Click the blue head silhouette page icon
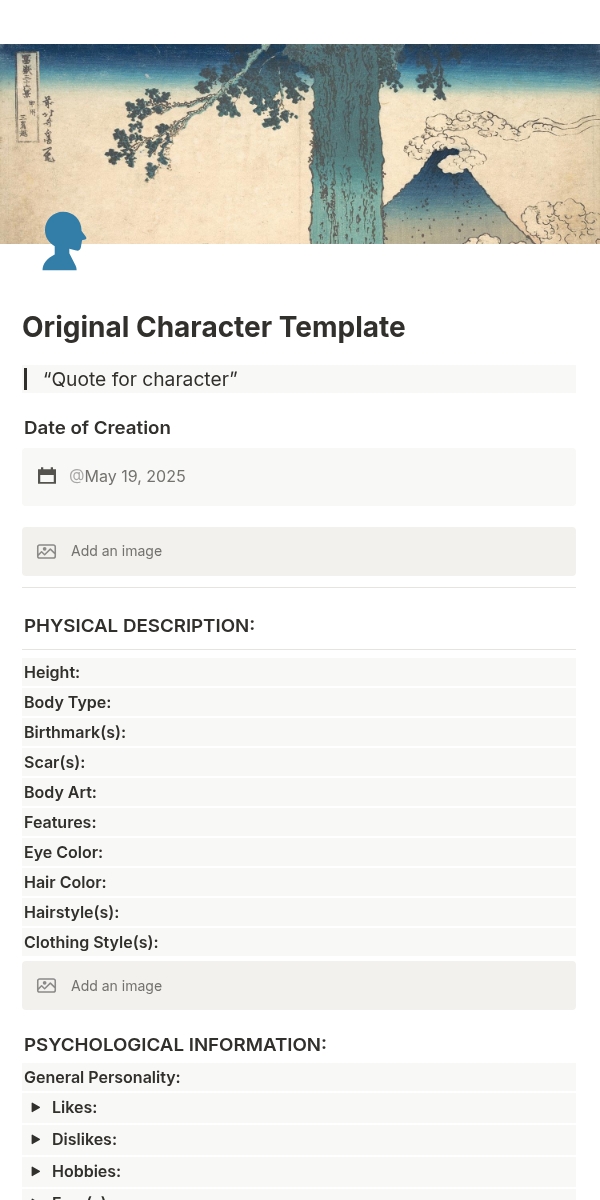The height and width of the screenshot is (1200, 600). coord(63,241)
